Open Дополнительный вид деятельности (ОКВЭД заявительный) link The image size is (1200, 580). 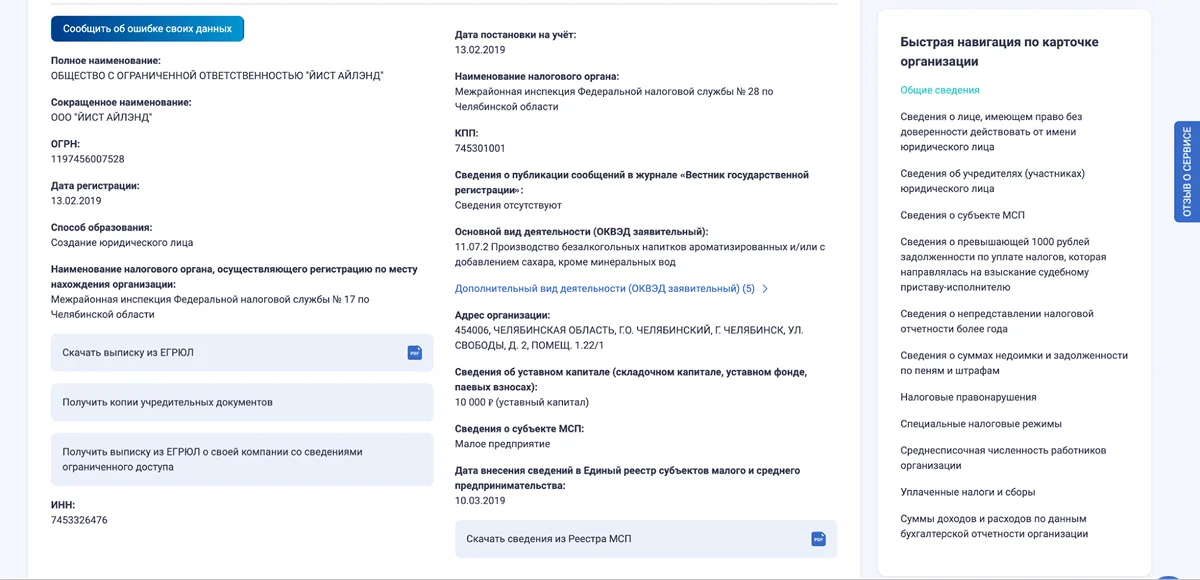tap(604, 289)
